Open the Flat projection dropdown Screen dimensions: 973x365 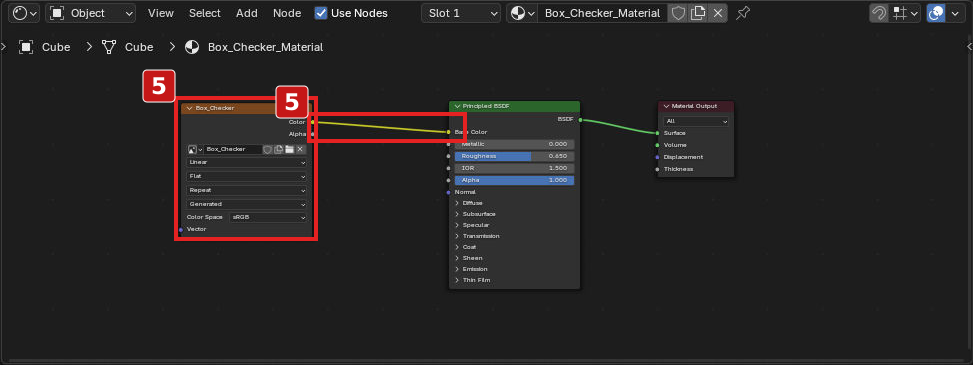(x=246, y=176)
